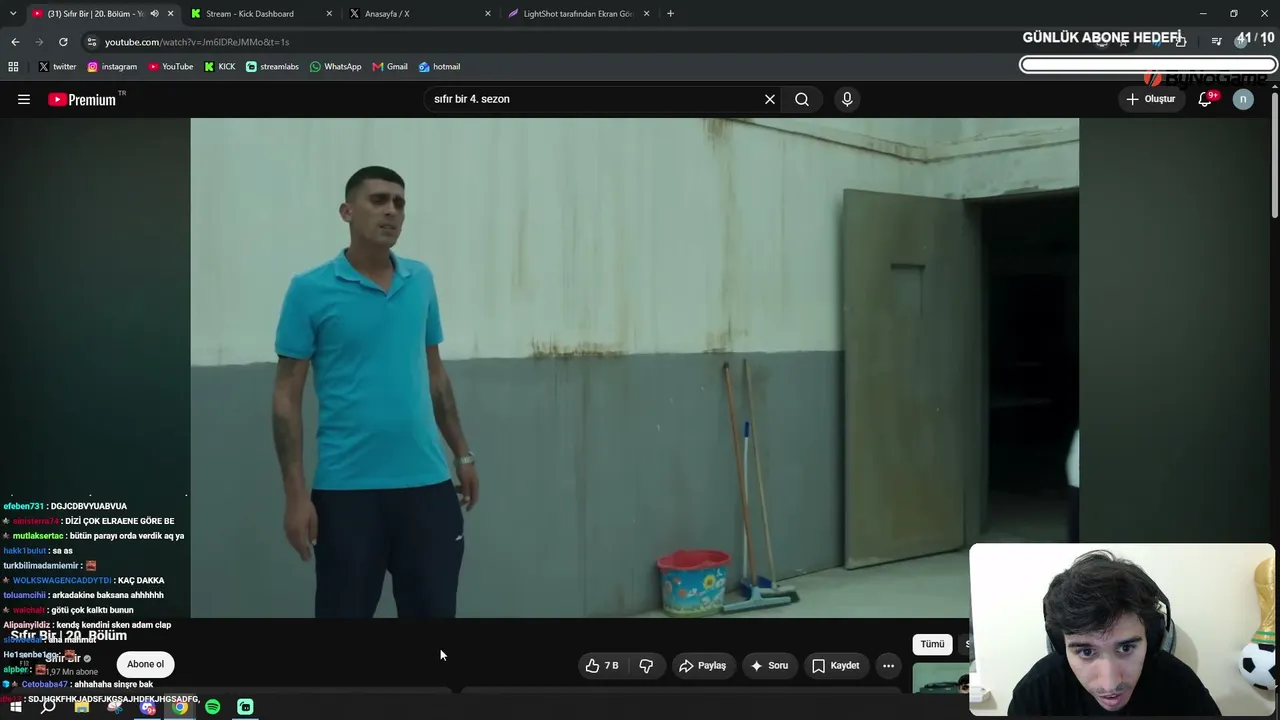This screenshot has height=720, width=1280.
Task: Clear the search query with the X
Action: coord(770,99)
